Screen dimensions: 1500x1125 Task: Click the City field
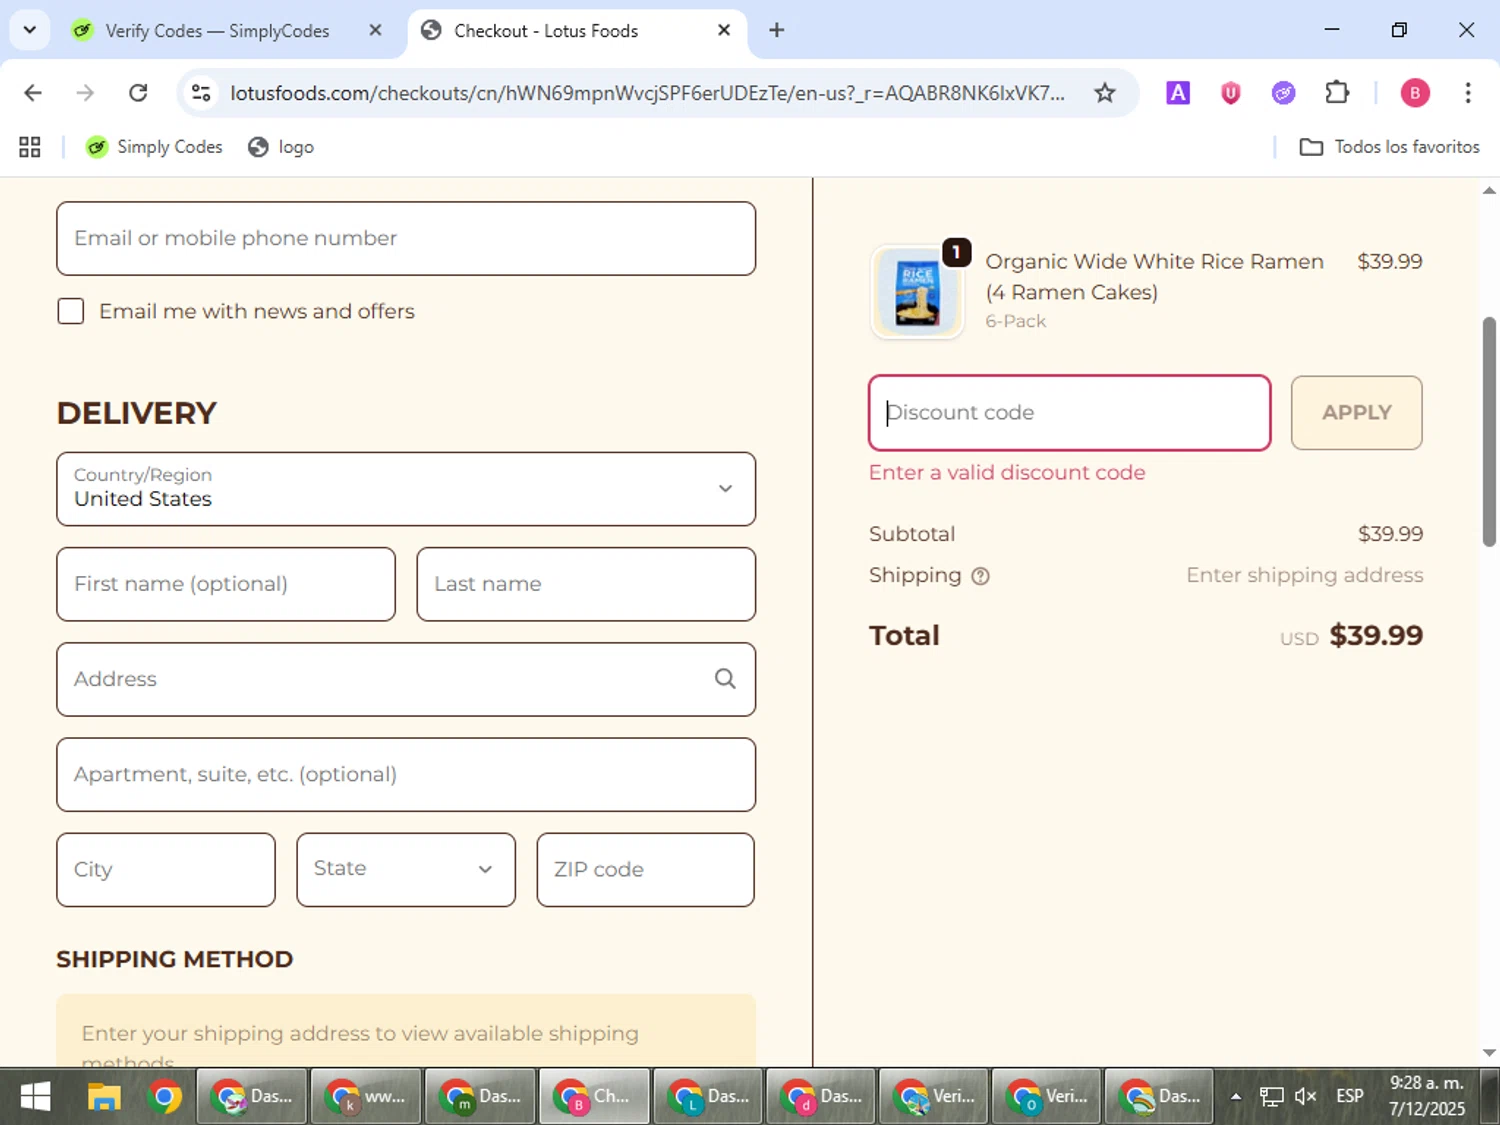(x=166, y=869)
